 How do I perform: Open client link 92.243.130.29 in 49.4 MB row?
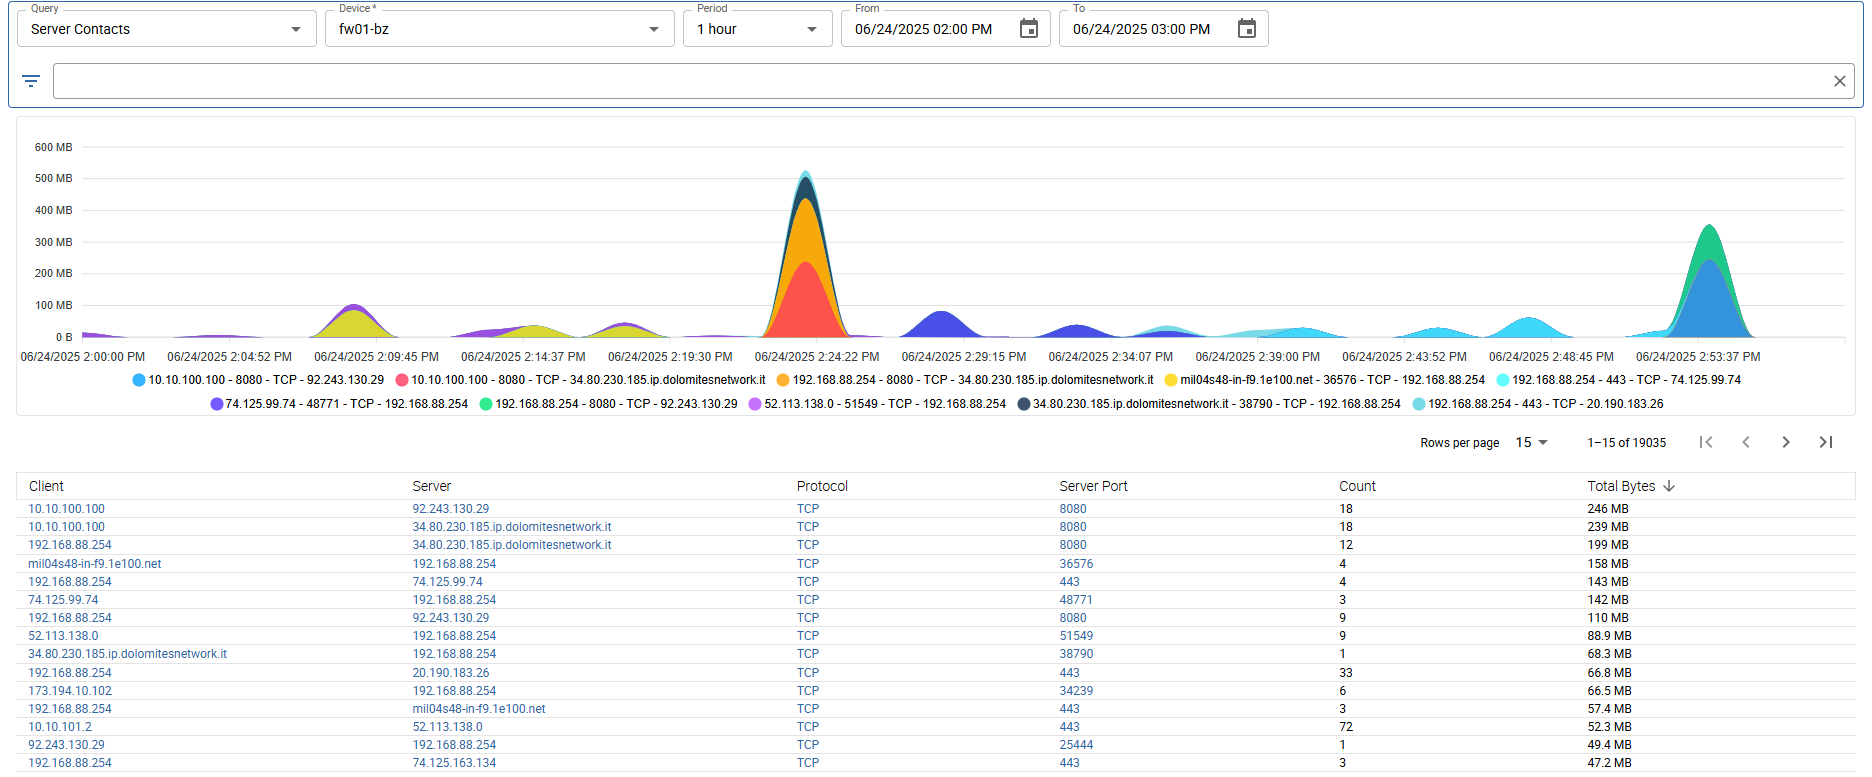pyautogui.click(x=66, y=745)
